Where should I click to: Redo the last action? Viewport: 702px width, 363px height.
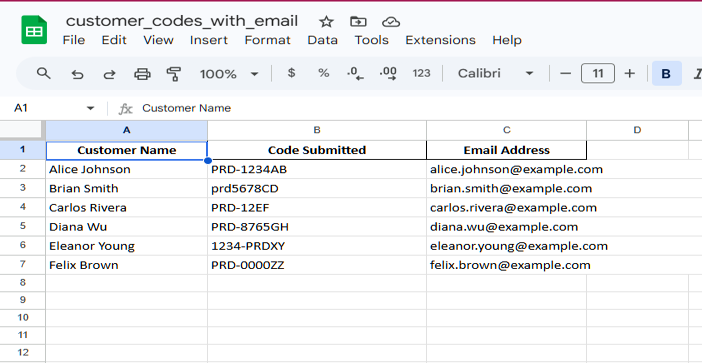pos(109,74)
